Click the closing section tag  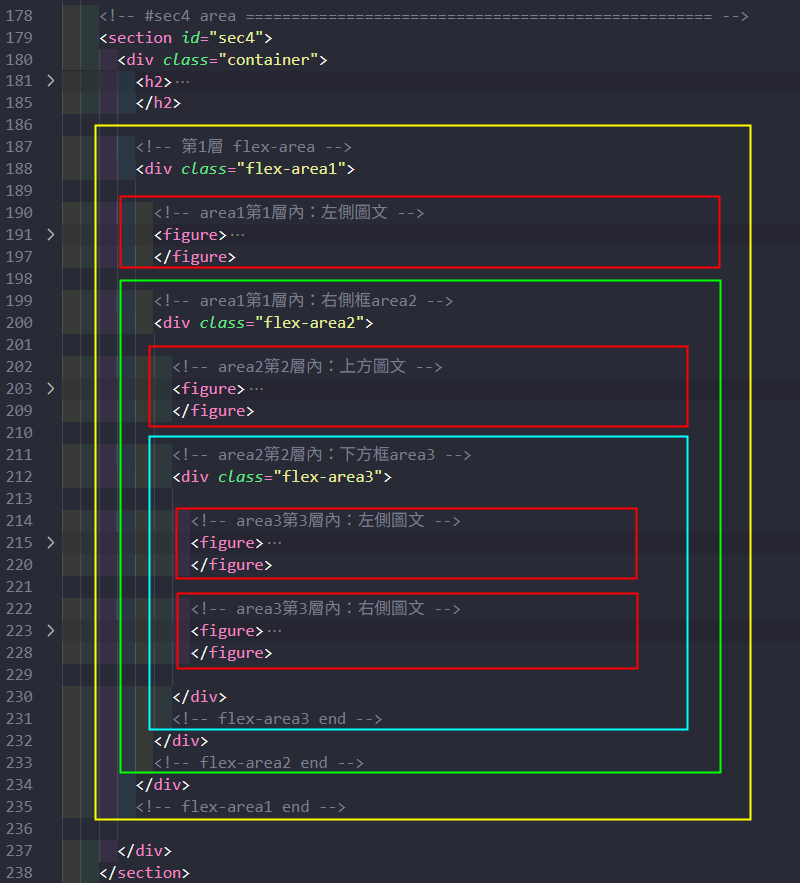[144, 873]
